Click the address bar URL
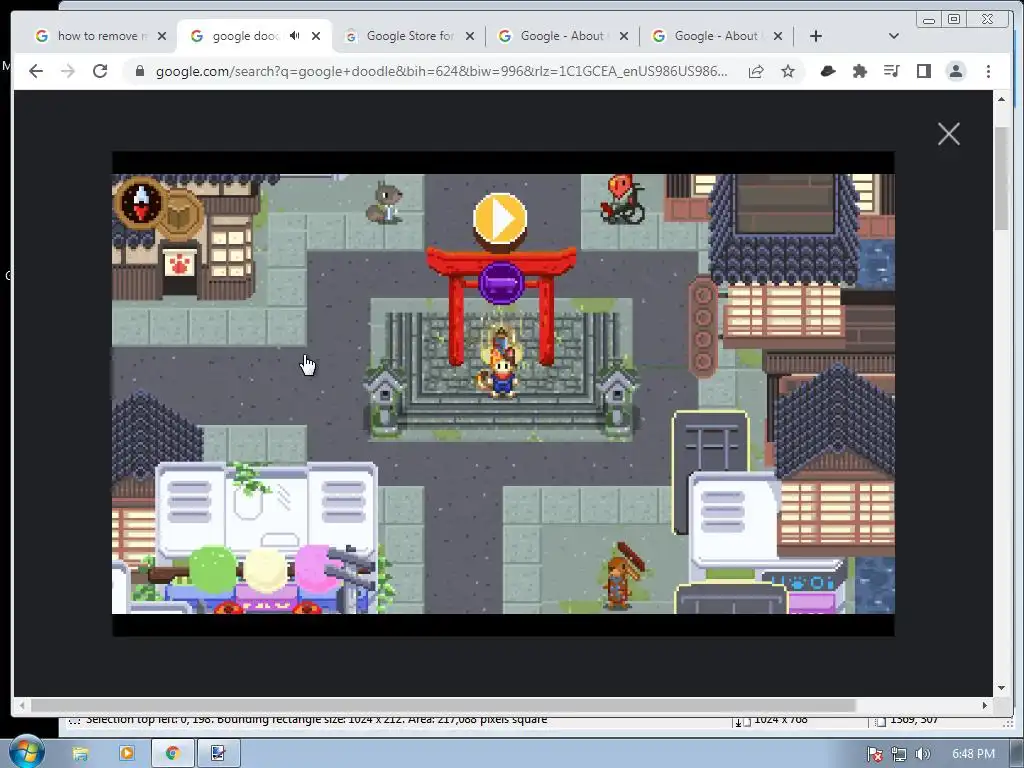Viewport: 1024px width, 768px height. [x=441, y=71]
